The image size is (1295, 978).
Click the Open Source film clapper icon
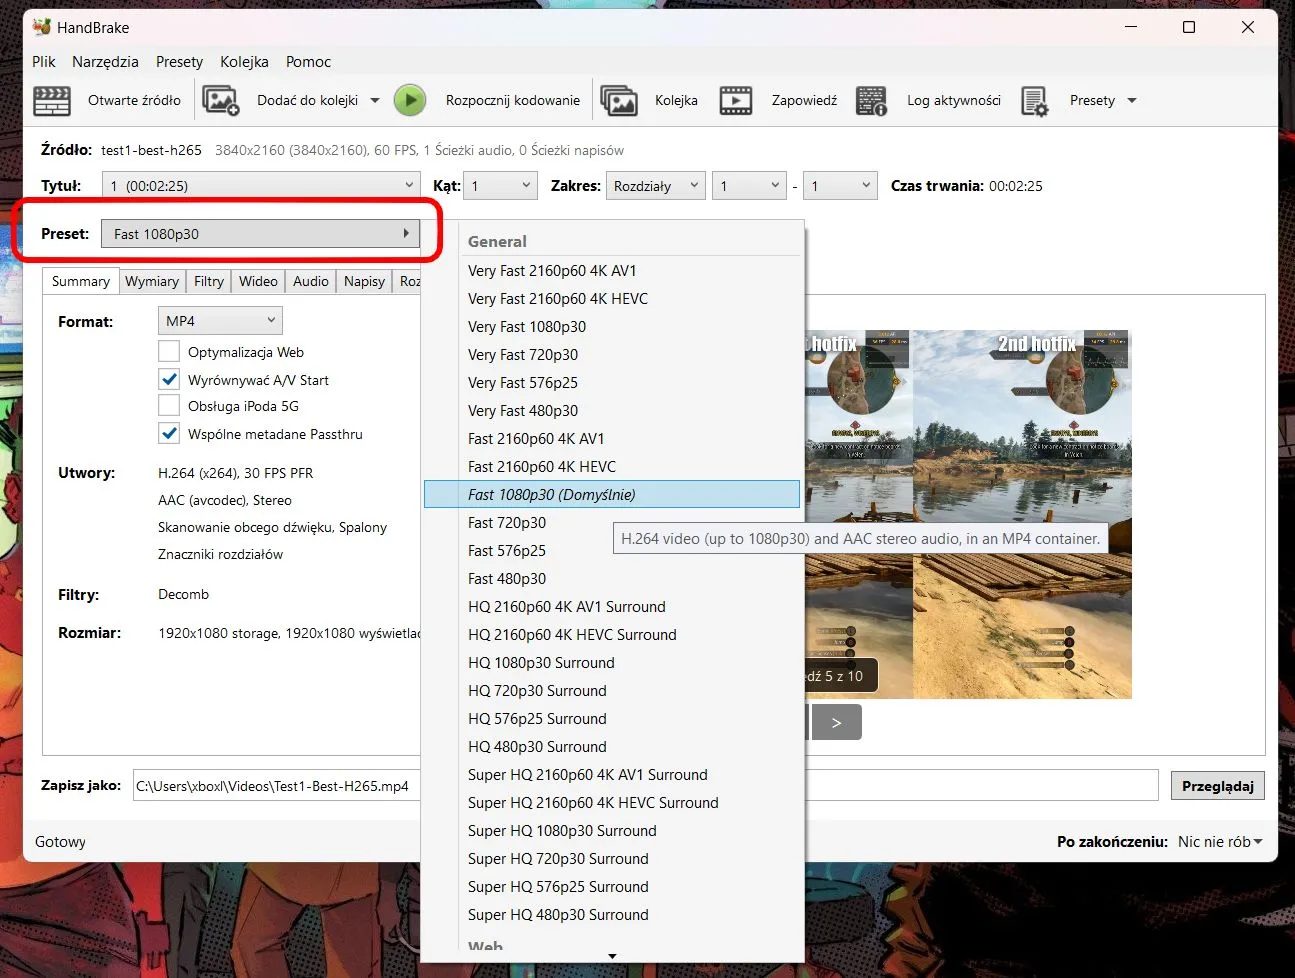pyautogui.click(x=52, y=101)
